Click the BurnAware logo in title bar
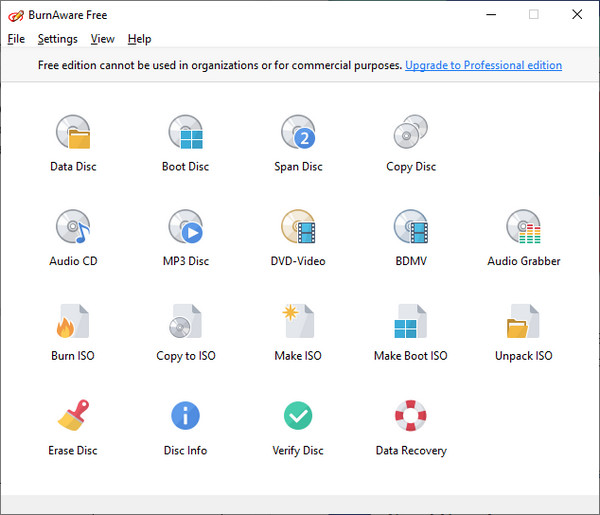This screenshot has height=515, width=600. coord(16,16)
